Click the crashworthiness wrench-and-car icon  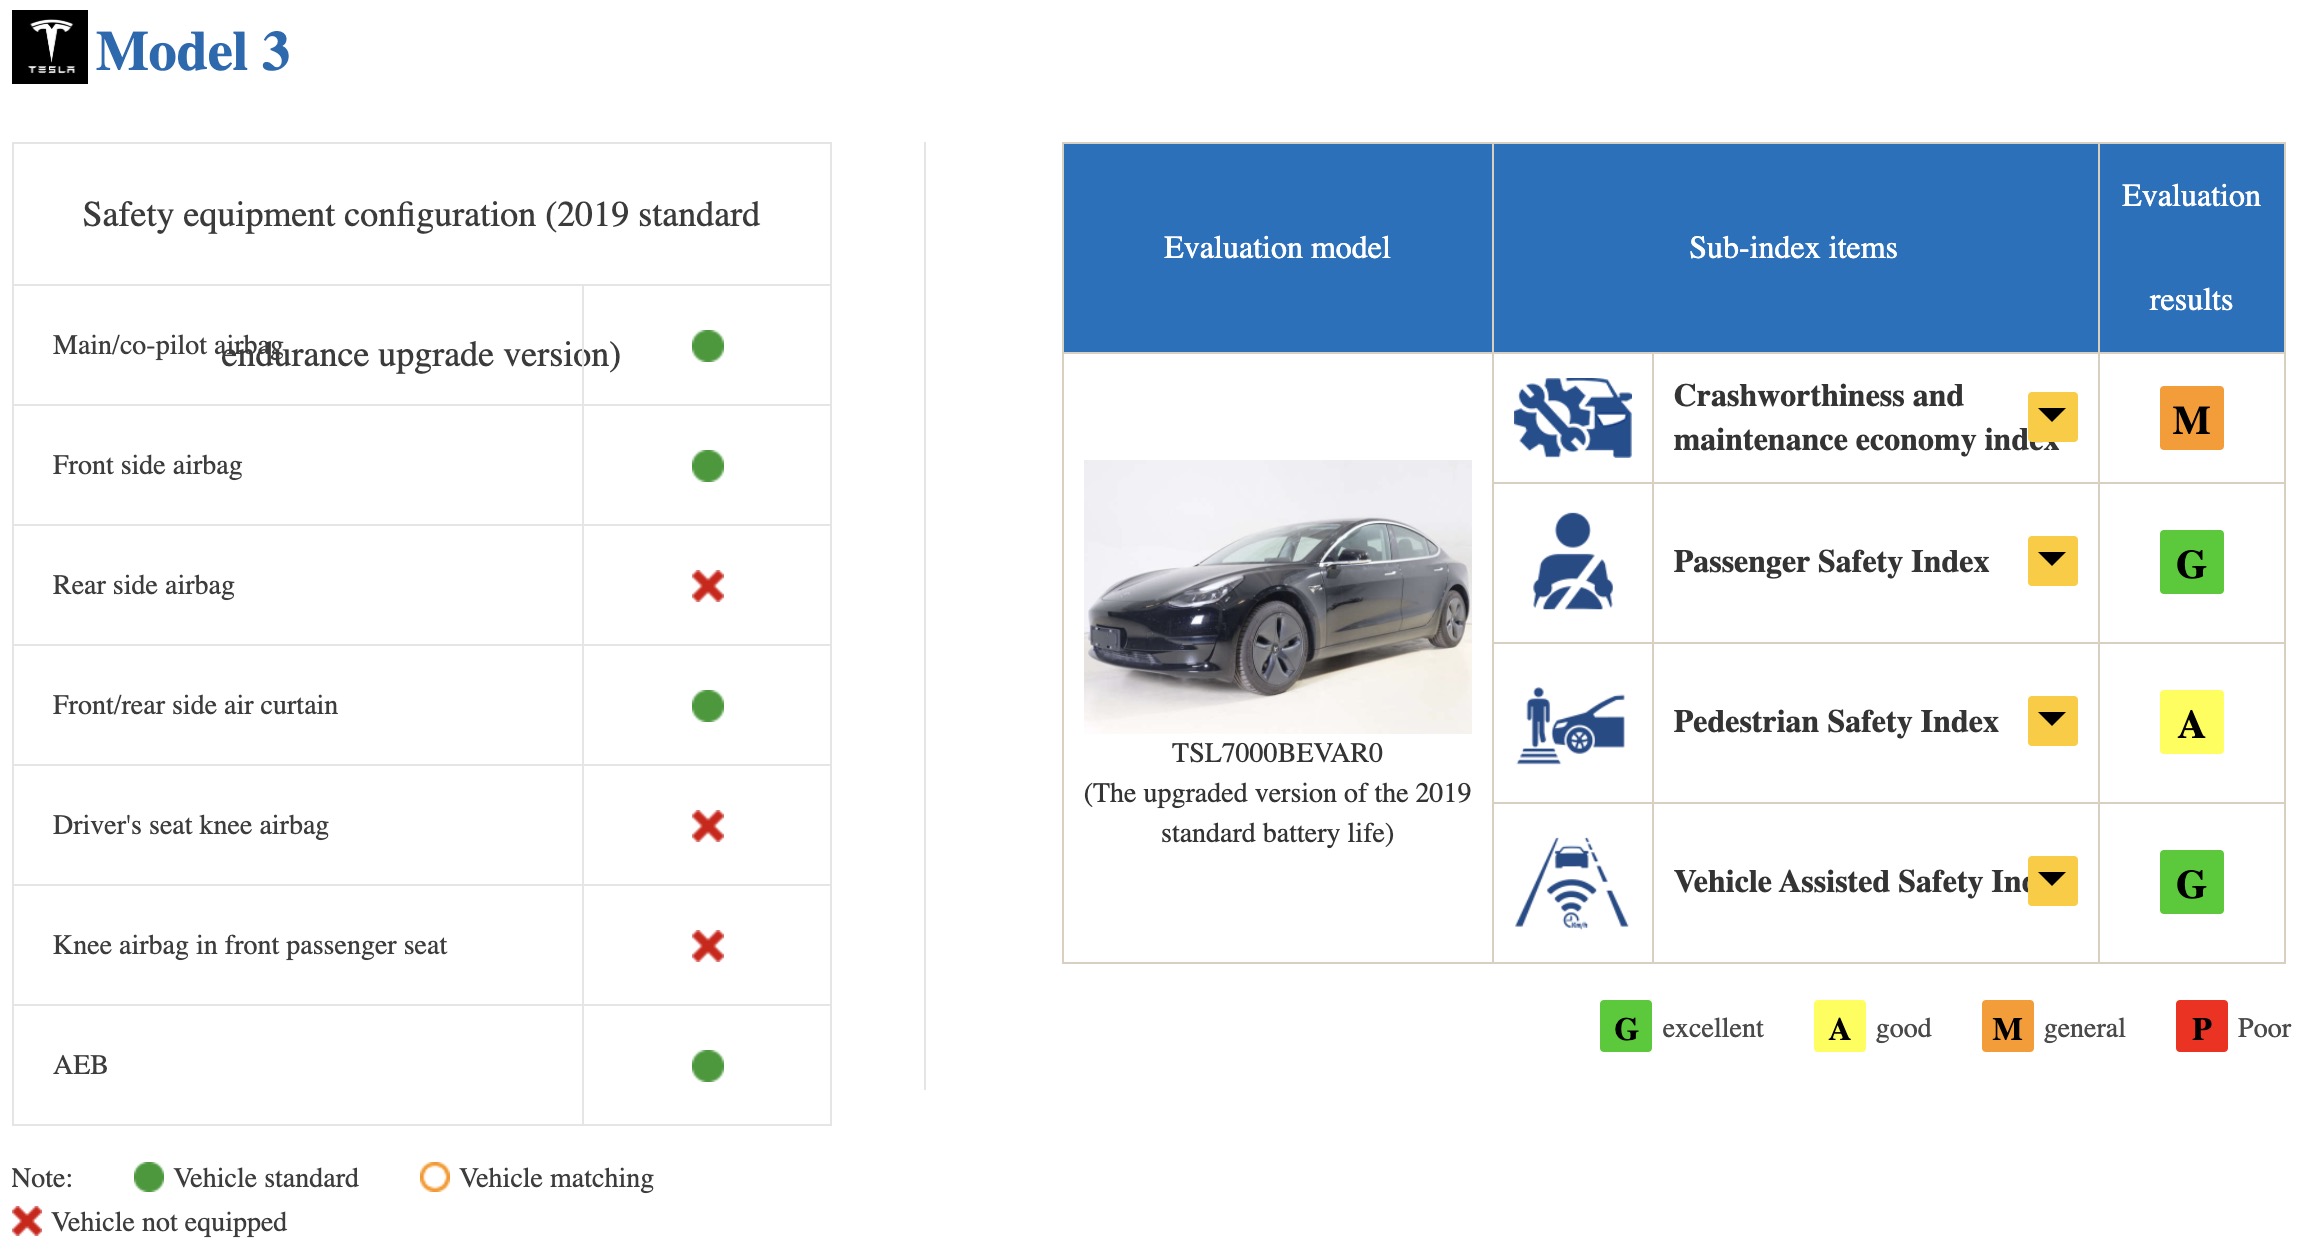coord(1572,418)
